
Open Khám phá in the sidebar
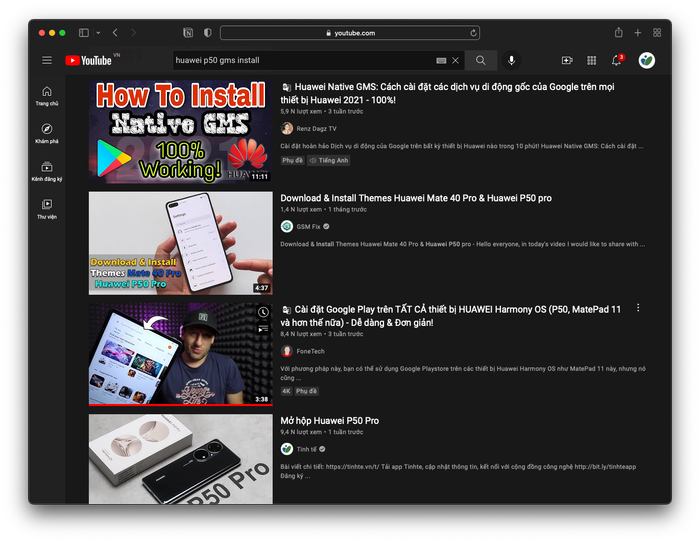pyautogui.click(x=47, y=133)
